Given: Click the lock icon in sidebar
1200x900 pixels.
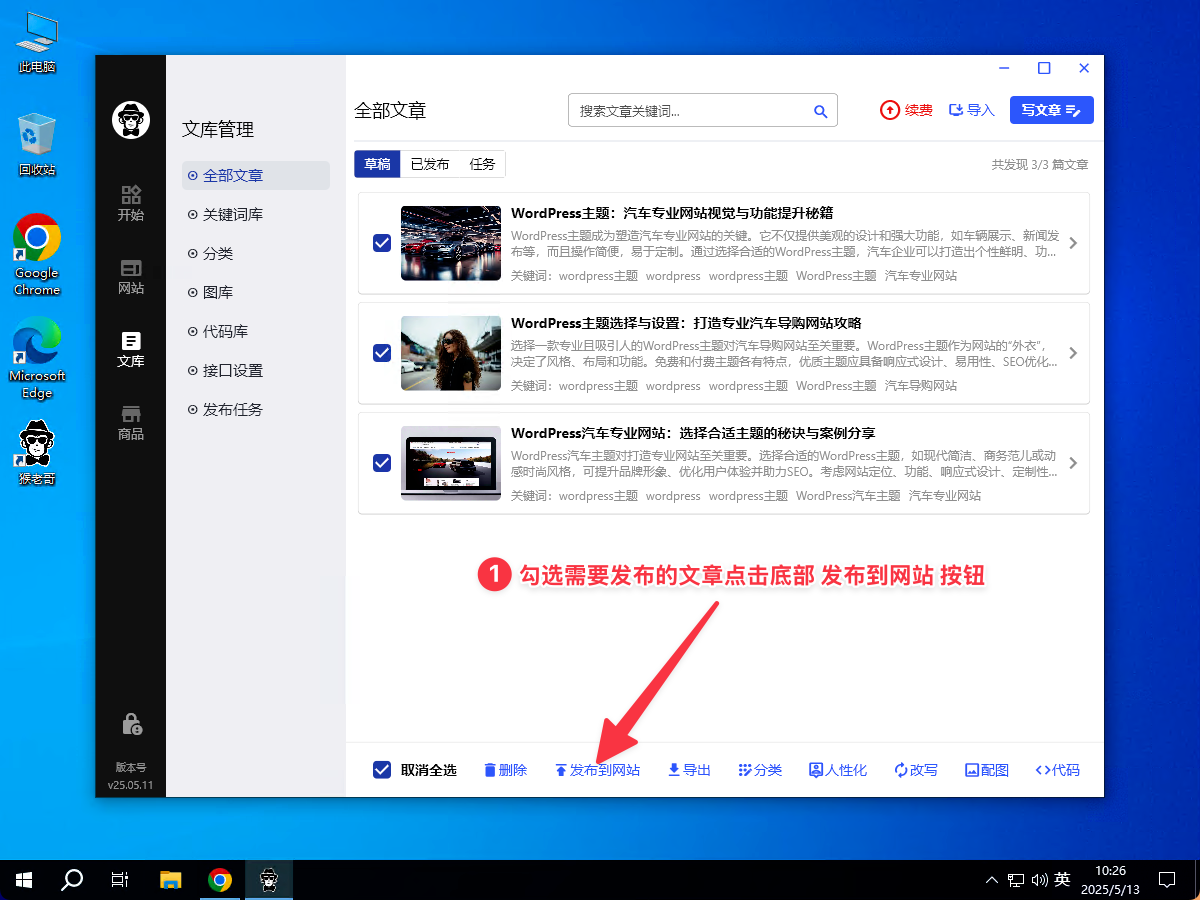Looking at the screenshot, I should [x=131, y=723].
